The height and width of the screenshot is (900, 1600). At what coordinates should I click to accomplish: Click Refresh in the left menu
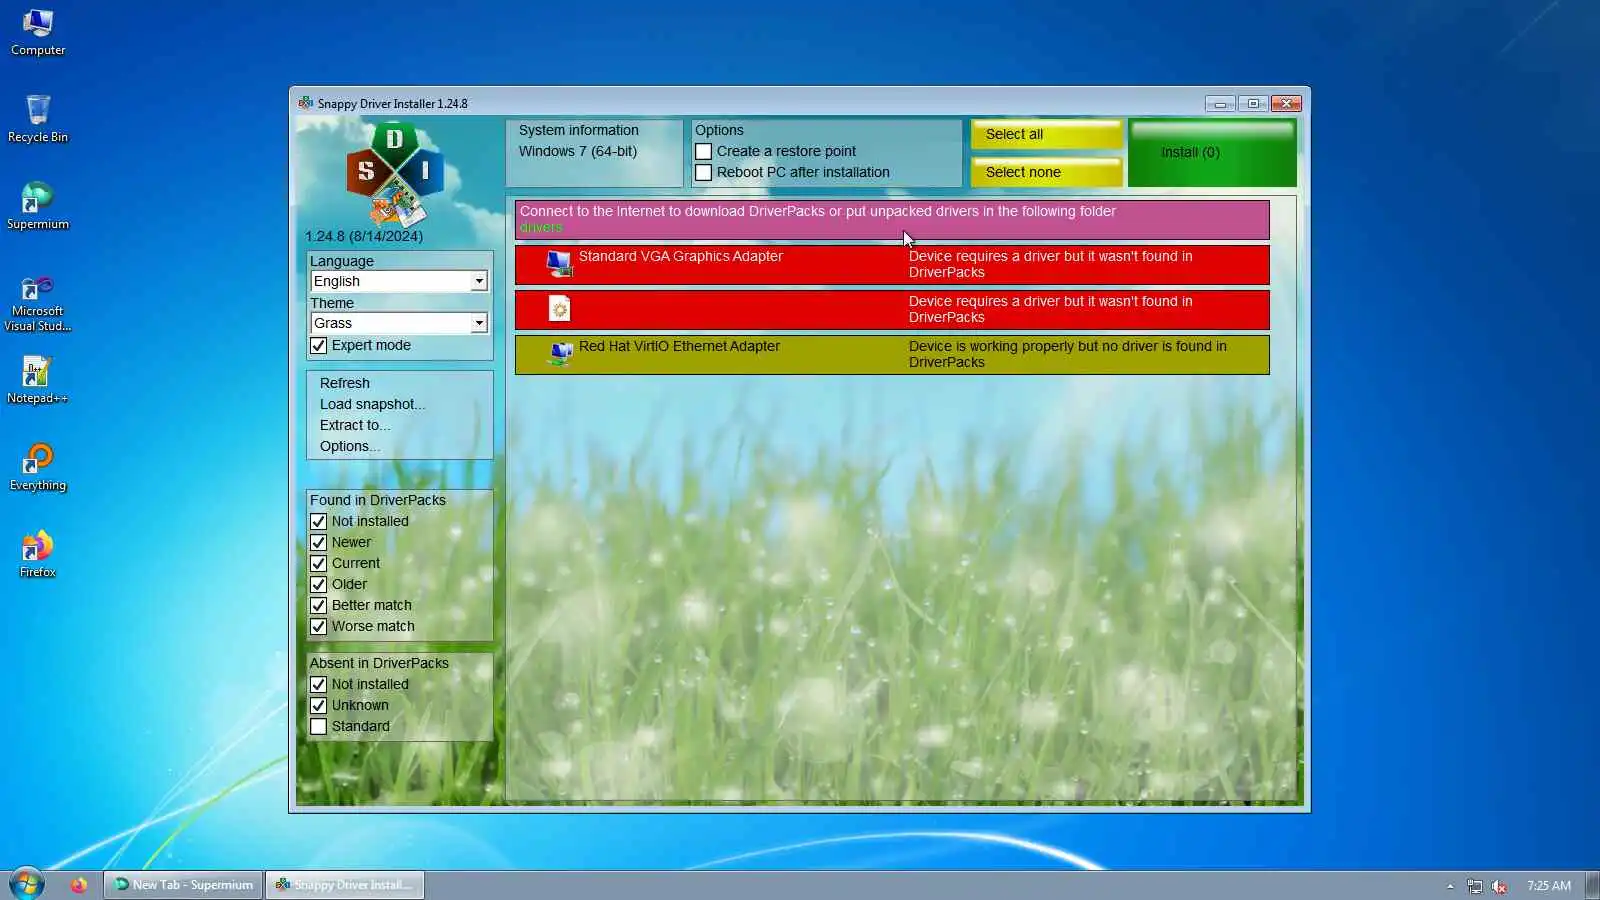tap(345, 384)
